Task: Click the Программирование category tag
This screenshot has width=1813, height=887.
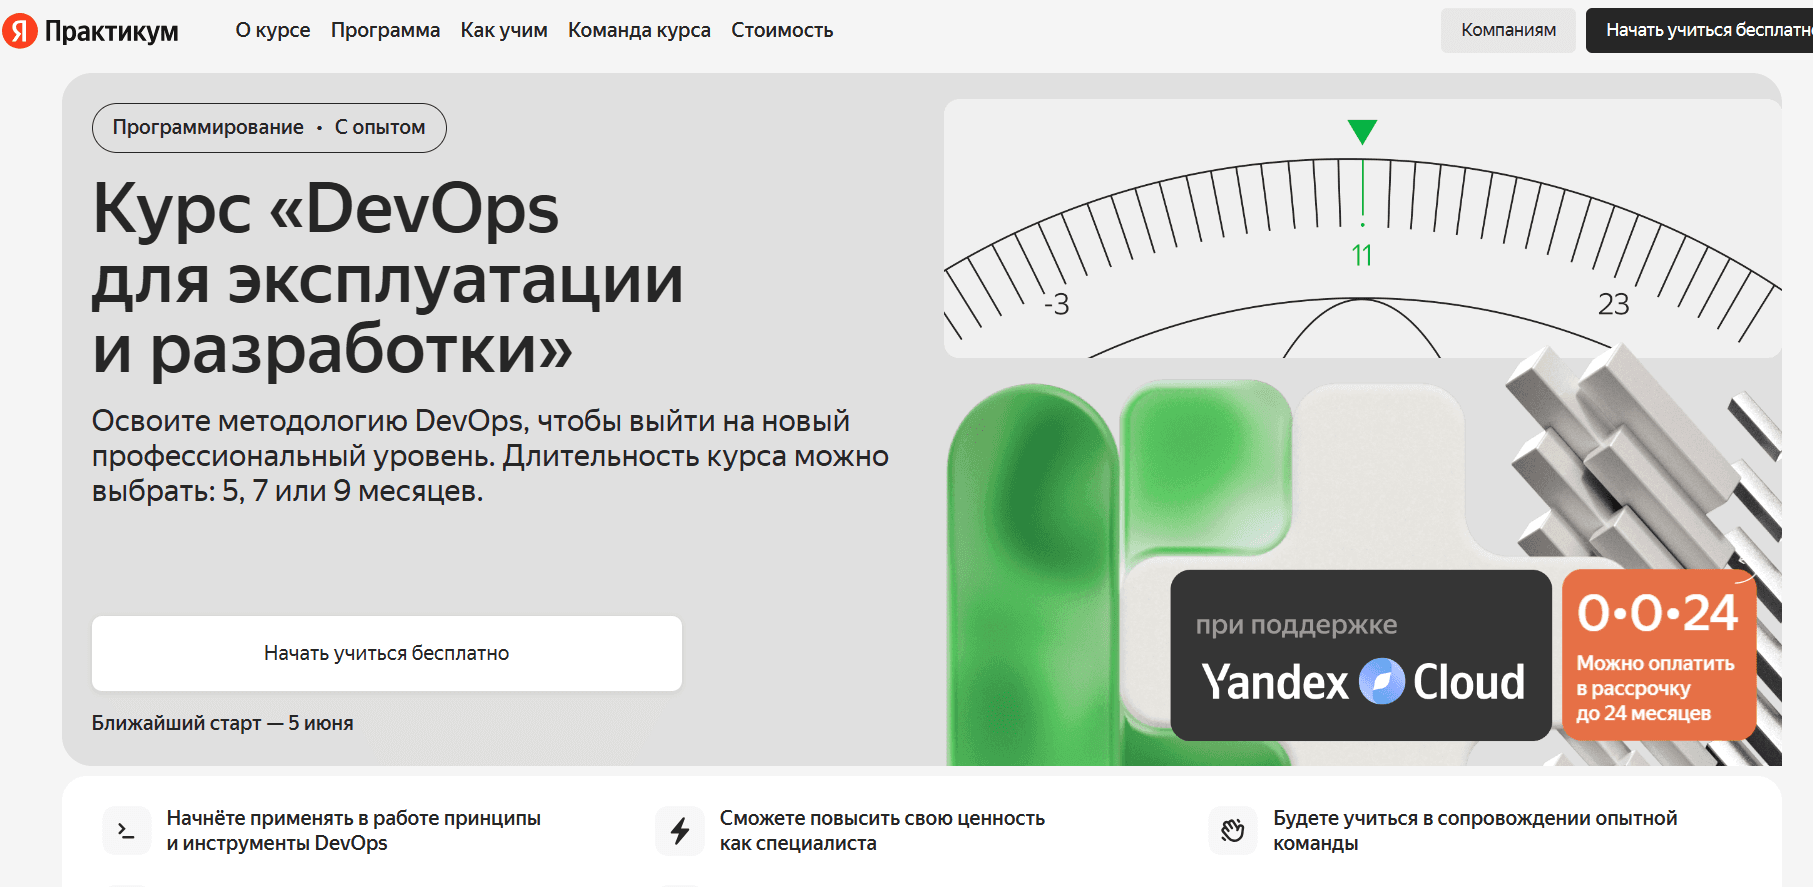Action: (208, 127)
